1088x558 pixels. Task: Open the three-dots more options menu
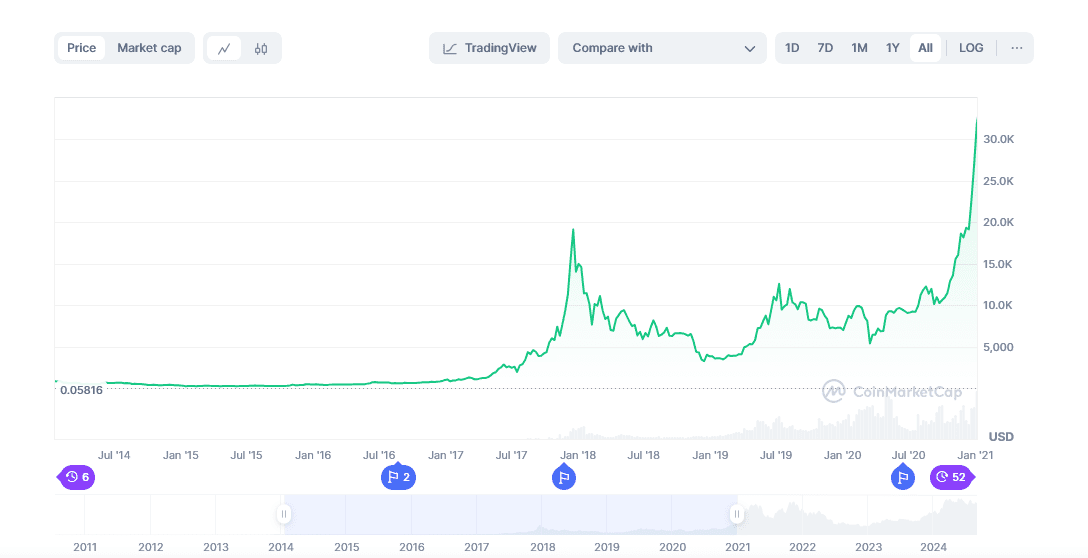[1016, 48]
